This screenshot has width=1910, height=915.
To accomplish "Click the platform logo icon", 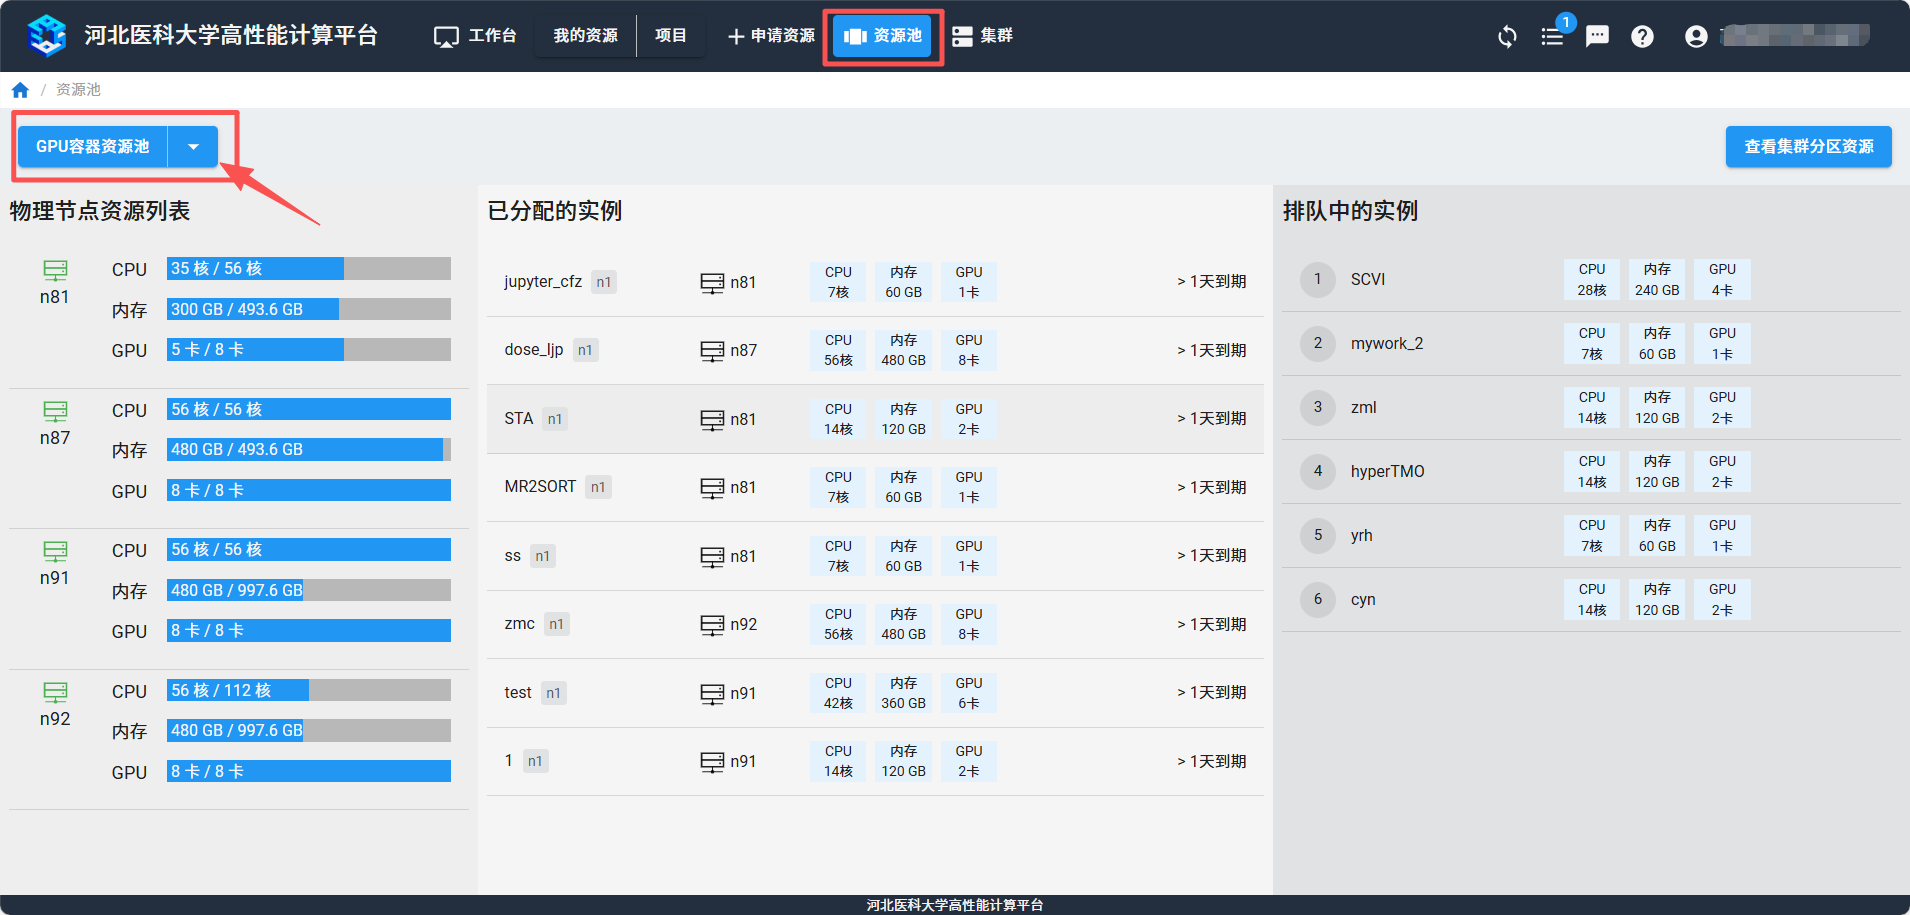I will (47, 36).
